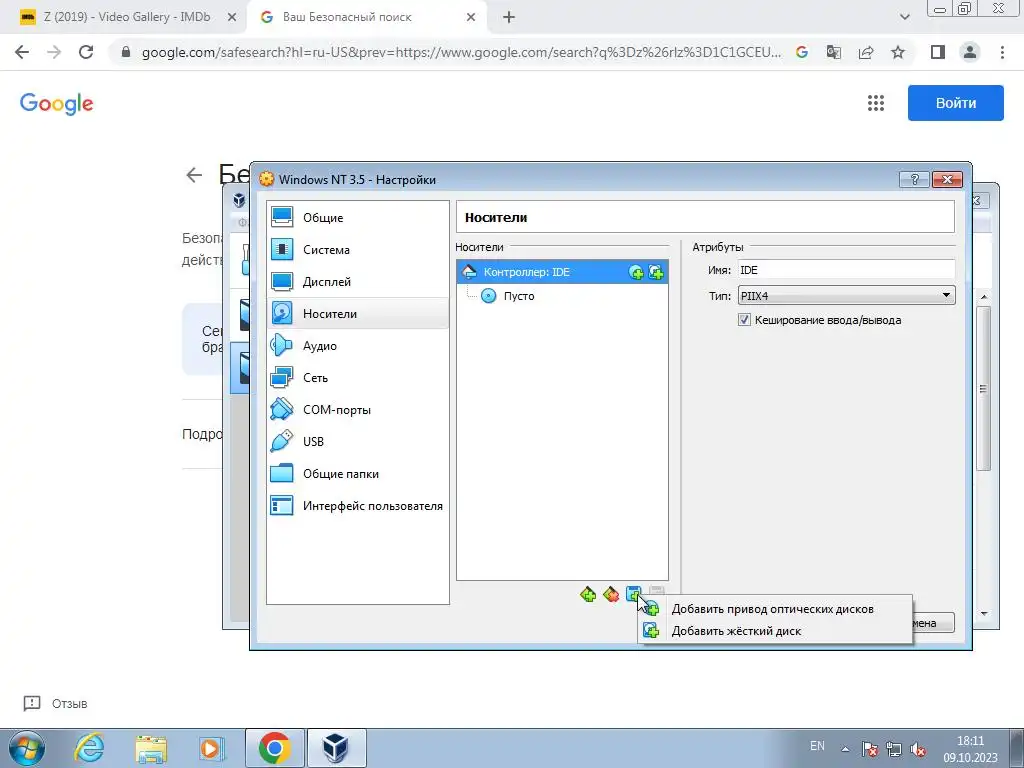The height and width of the screenshot is (768, 1024).
Task: Click the Chrome address bar URL
Action: [x=461, y=53]
